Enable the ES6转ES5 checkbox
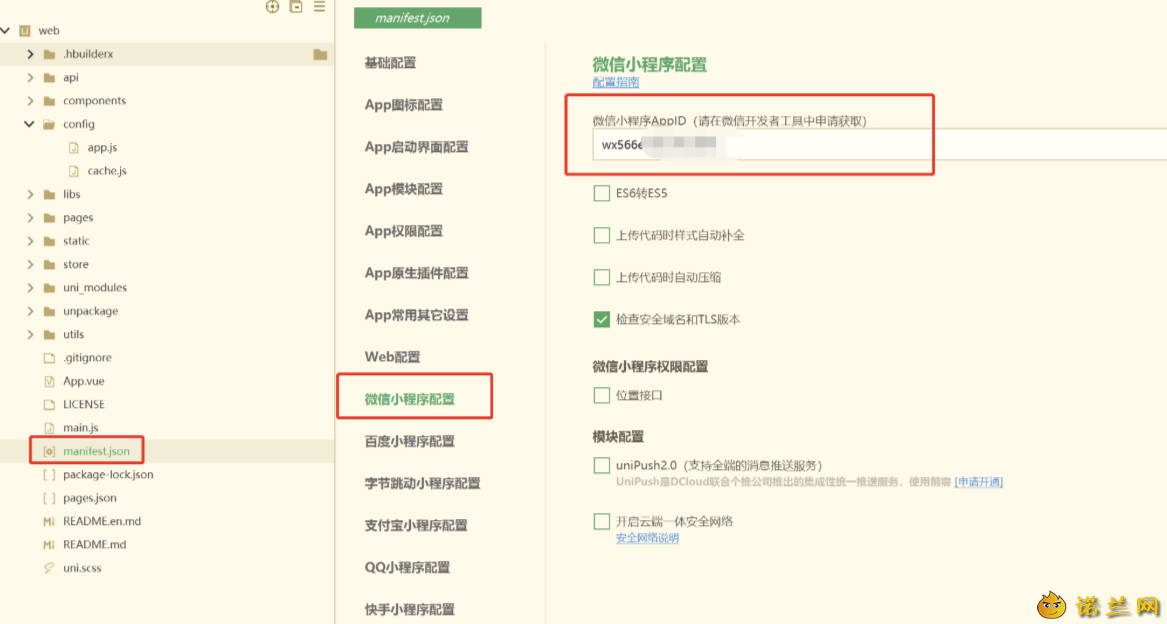Screen dimensions: 1167x624 coord(601,194)
